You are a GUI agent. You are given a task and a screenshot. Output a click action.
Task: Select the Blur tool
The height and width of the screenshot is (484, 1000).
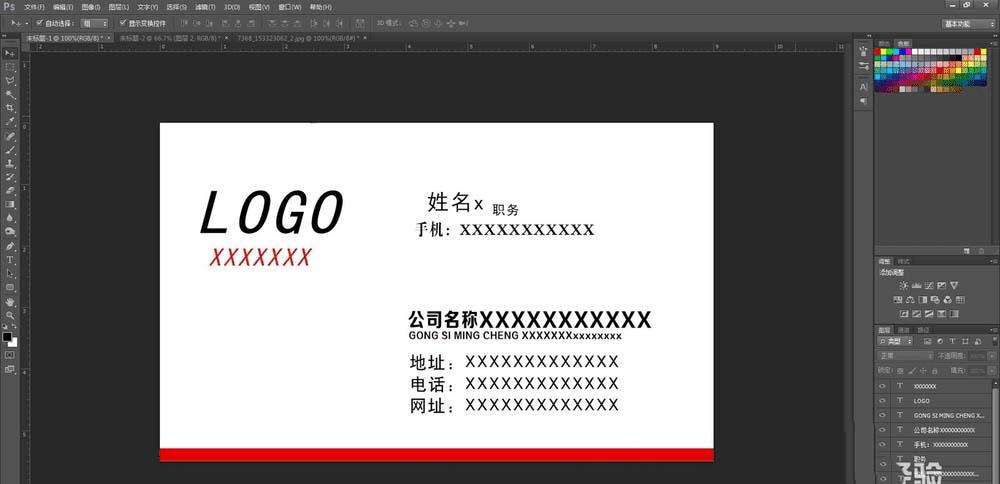10,218
